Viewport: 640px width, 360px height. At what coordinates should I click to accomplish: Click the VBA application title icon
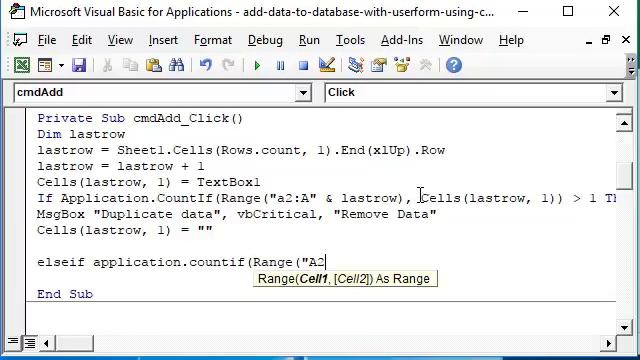coord(17,11)
